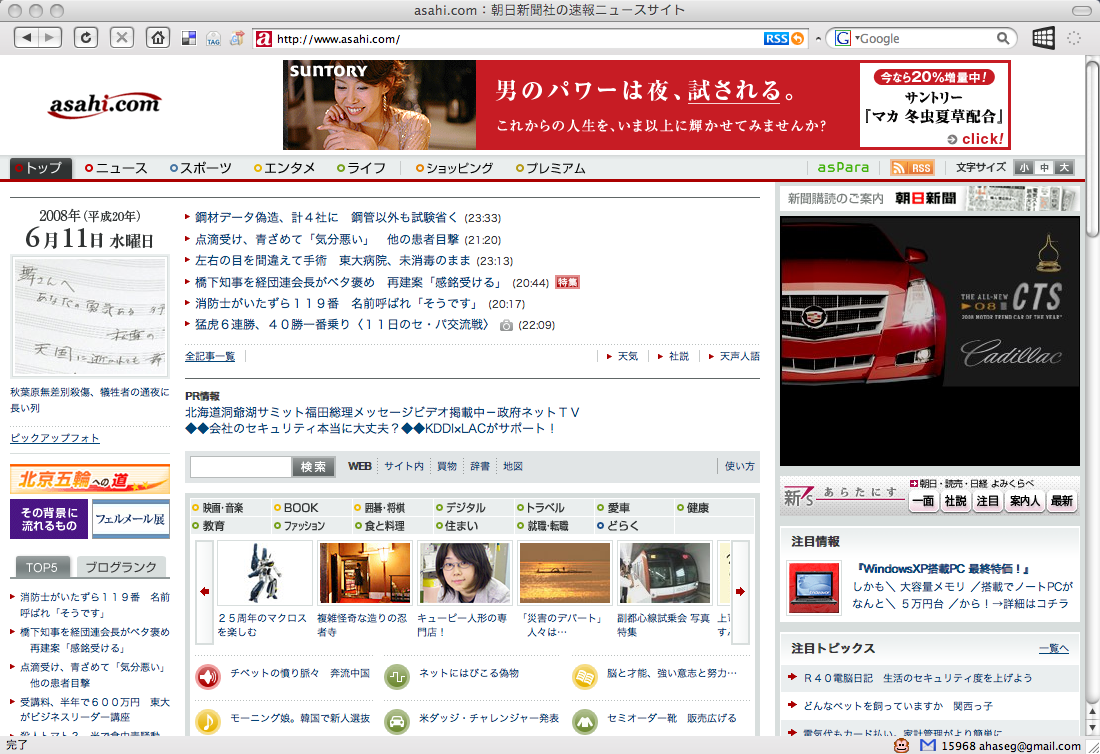Click the red 特集 badge beside 橋下知事 headline

click(x=568, y=283)
